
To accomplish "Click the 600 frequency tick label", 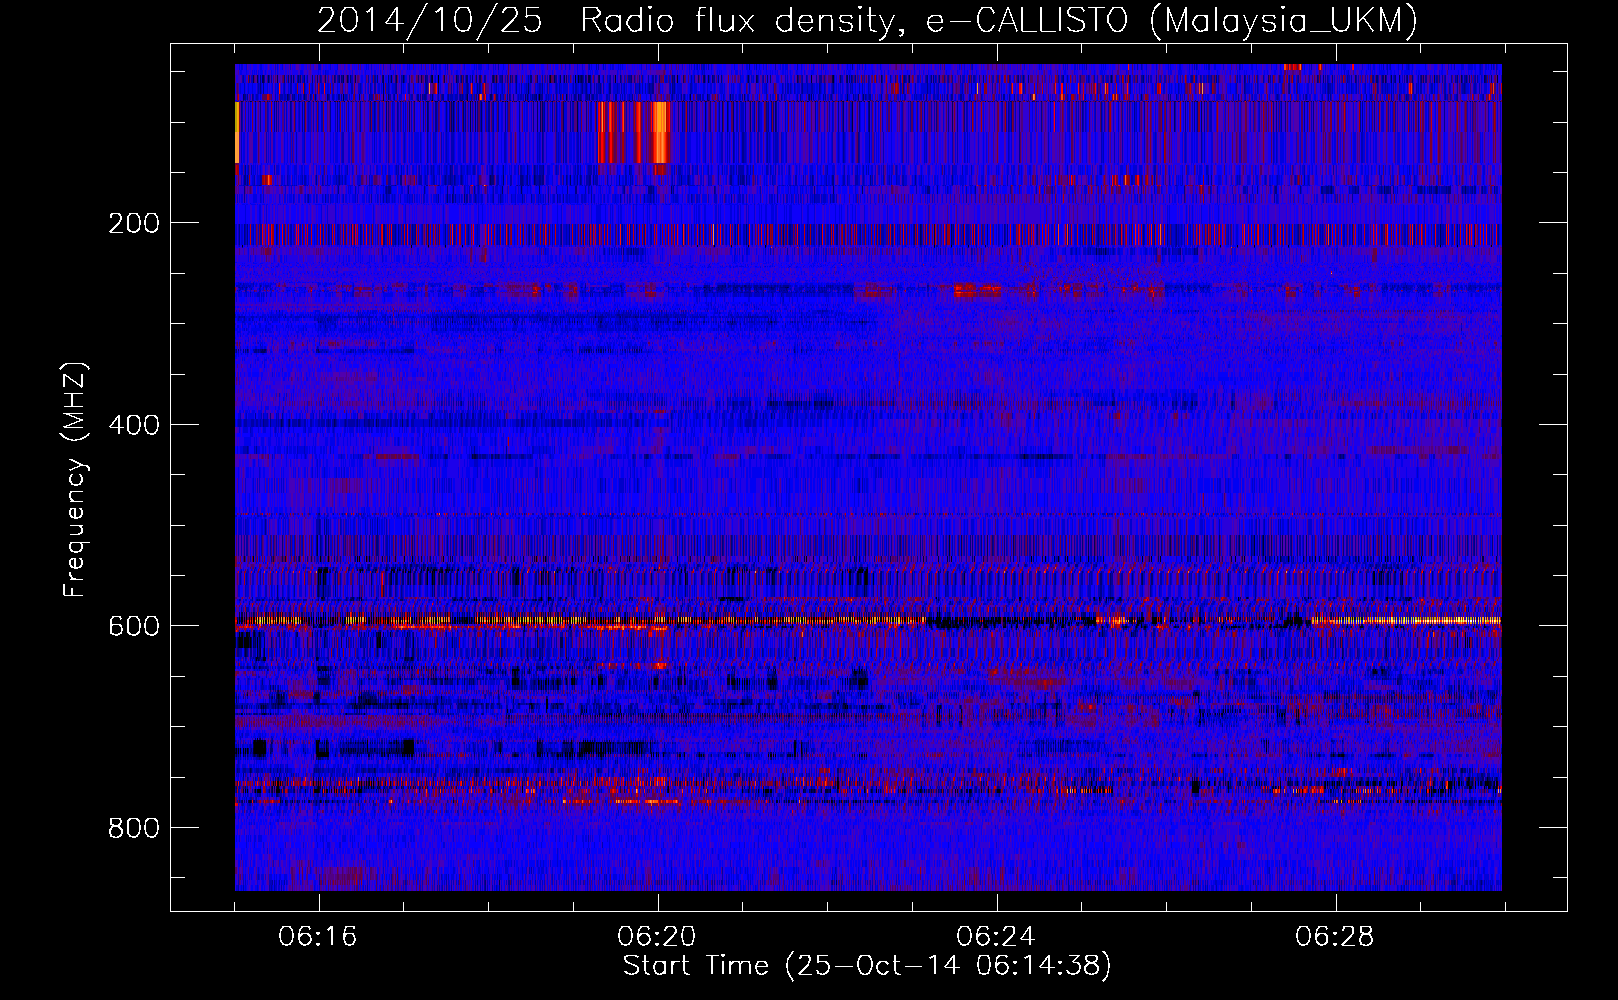I will click(133, 626).
